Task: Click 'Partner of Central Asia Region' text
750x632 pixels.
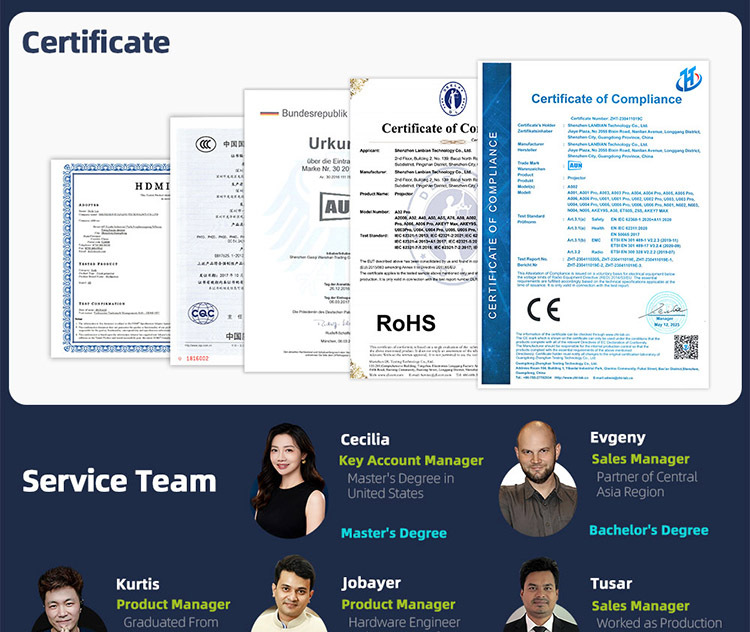Action: click(x=647, y=484)
